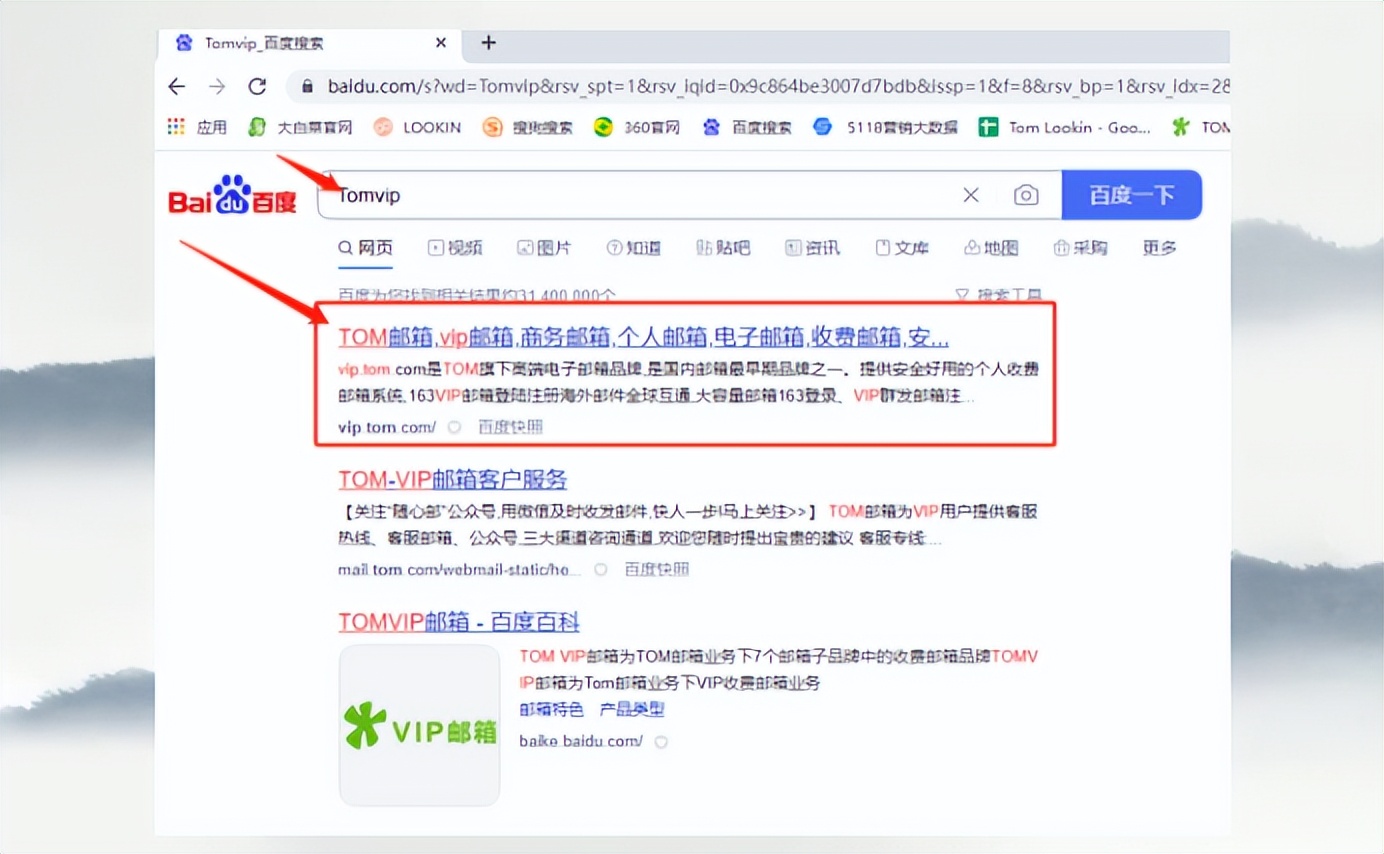Open the 5118营销大数据 bookmark
Screen dimensions: 1384x854
(x=885, y=127)
